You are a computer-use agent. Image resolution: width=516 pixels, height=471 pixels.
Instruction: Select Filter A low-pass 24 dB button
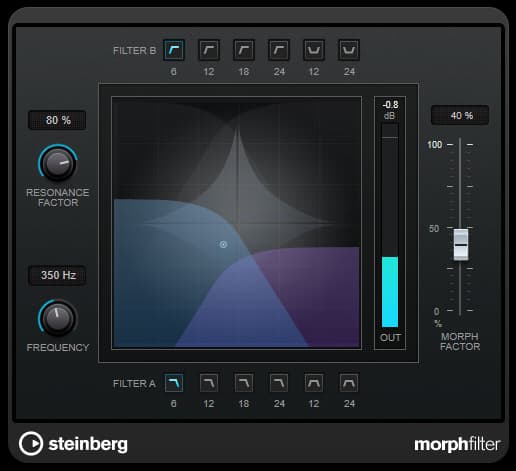279,383
